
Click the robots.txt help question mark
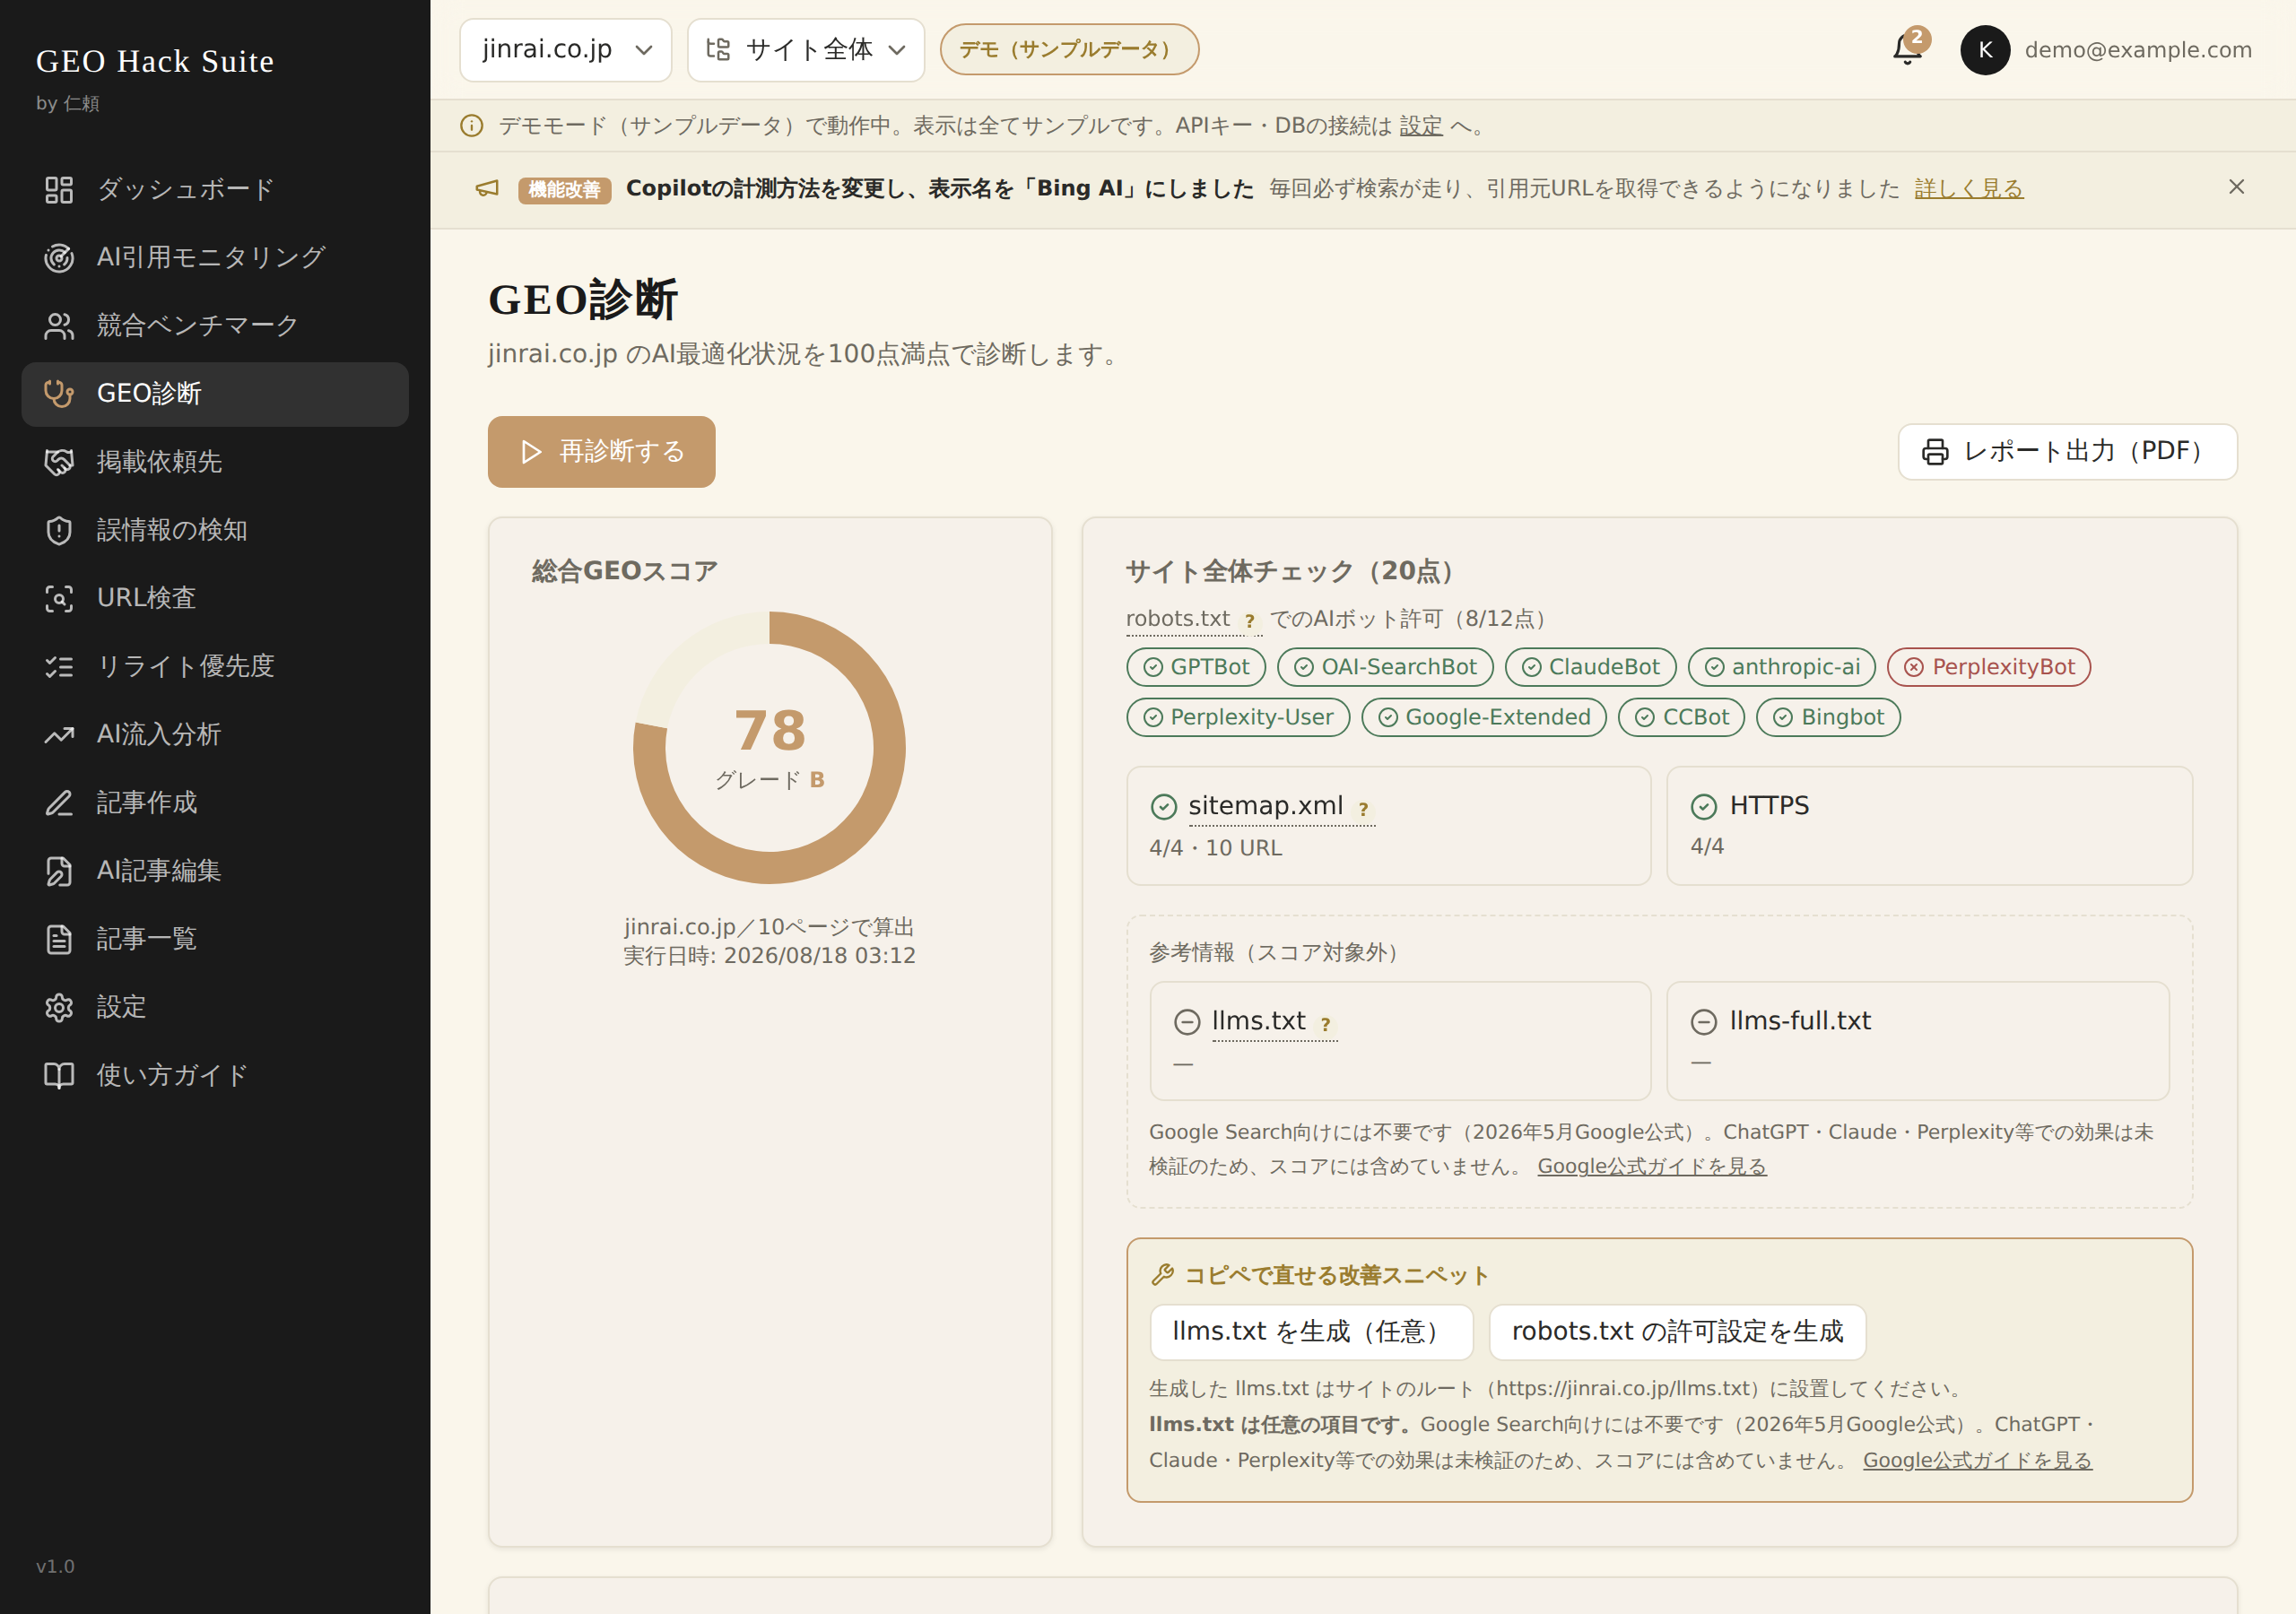[1249, 621]
